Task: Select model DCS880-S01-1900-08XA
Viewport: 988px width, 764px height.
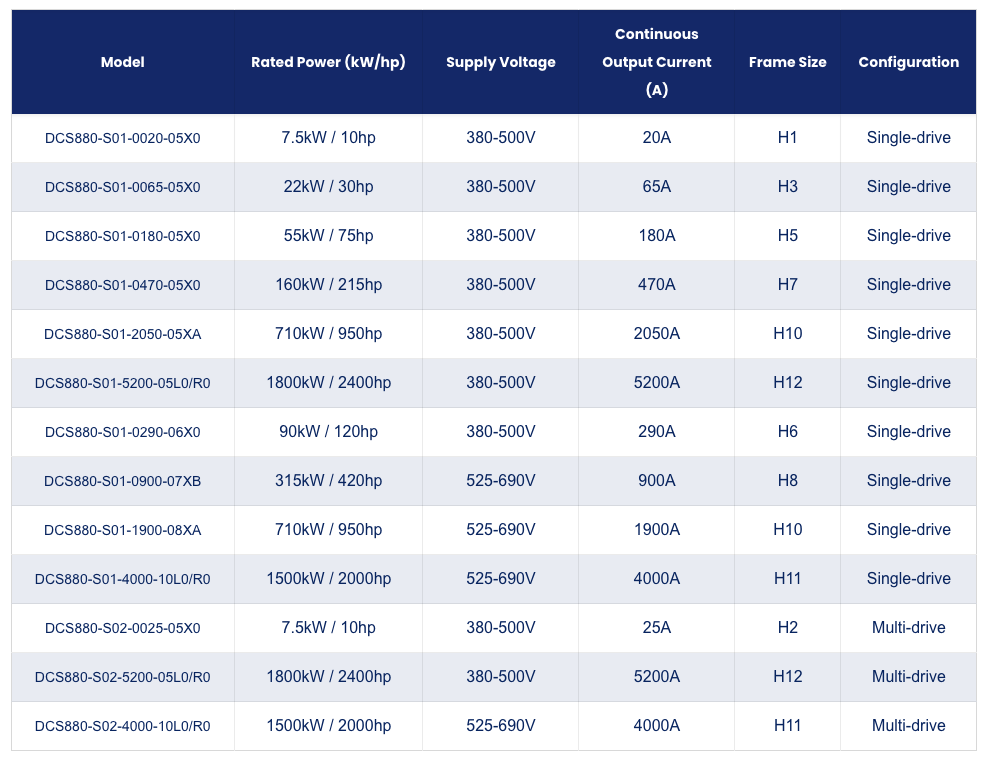Action: click(123, 530)
